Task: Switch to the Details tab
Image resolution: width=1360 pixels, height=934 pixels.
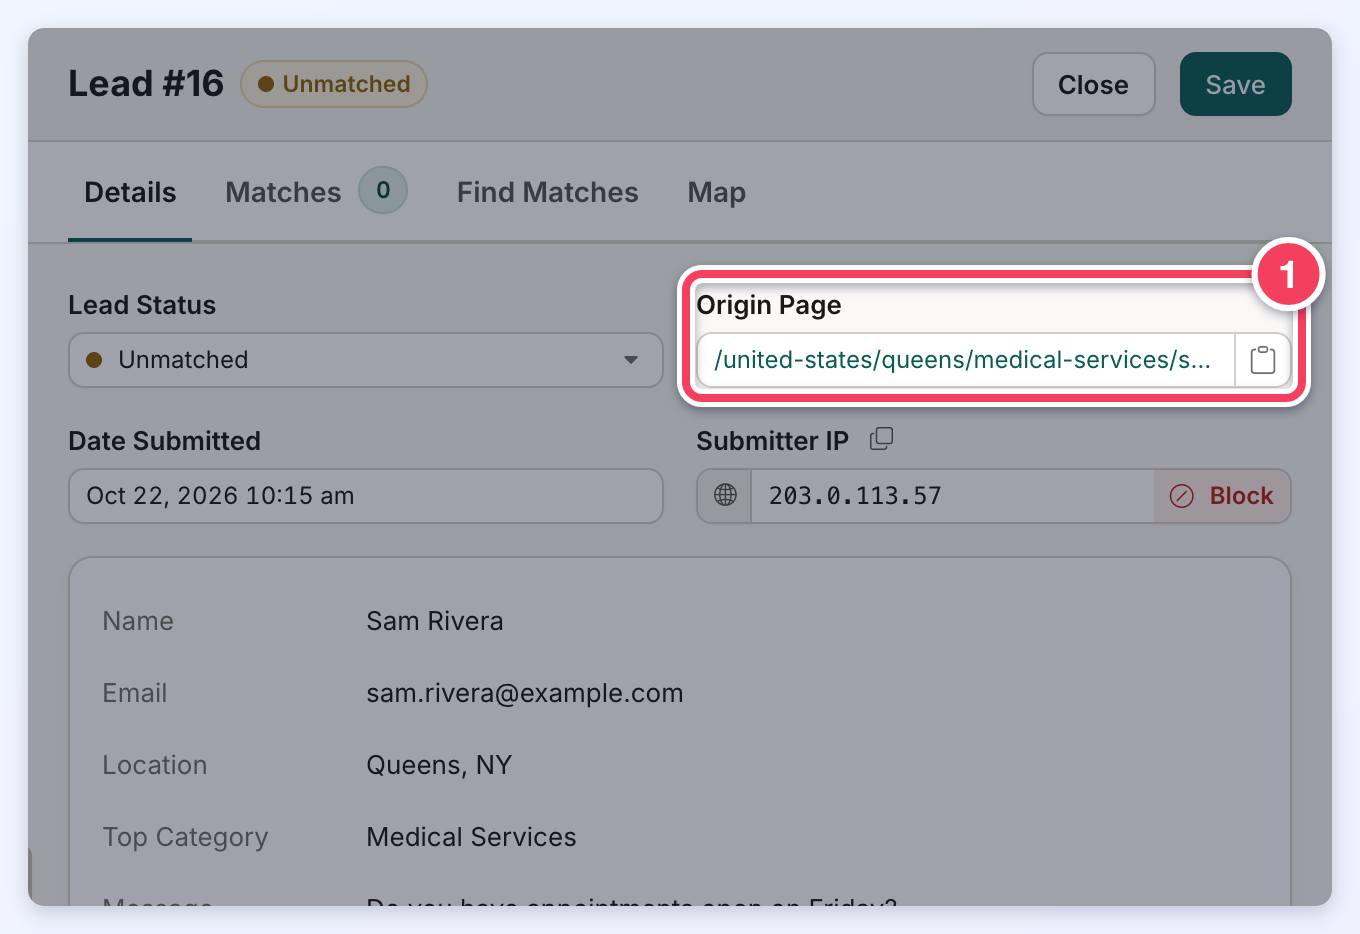Action: 130,192
